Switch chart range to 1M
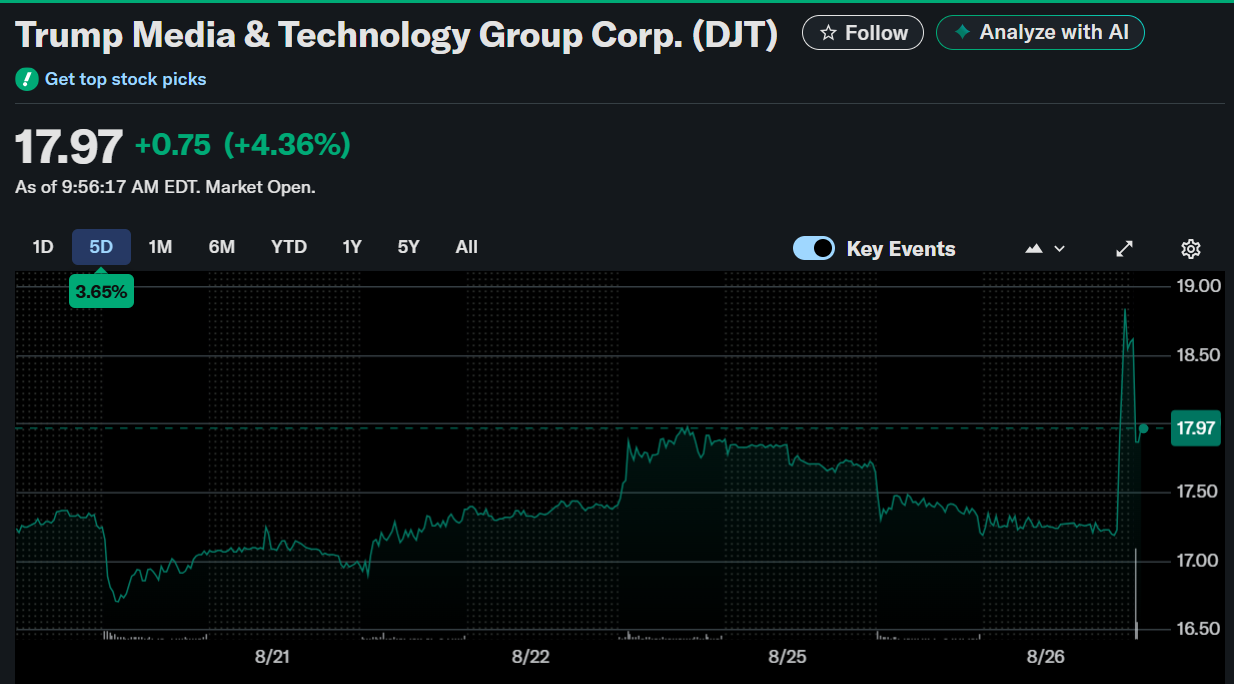 pyautogui.click(x=160, y=247)
